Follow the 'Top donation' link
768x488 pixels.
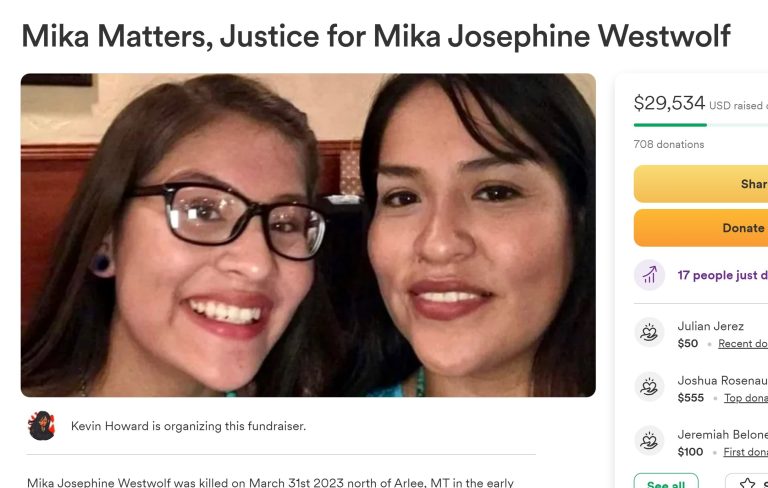point(746,398)
